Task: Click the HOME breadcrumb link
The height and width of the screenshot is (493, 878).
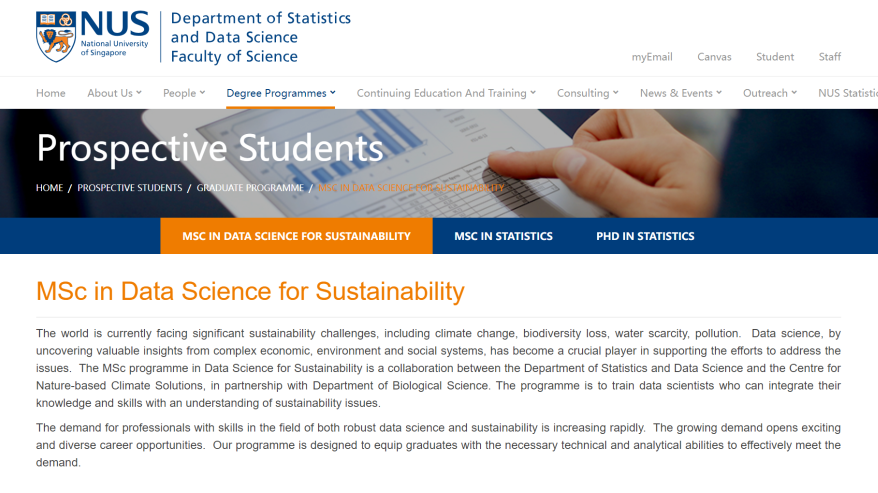Action: tap(49, 188)
